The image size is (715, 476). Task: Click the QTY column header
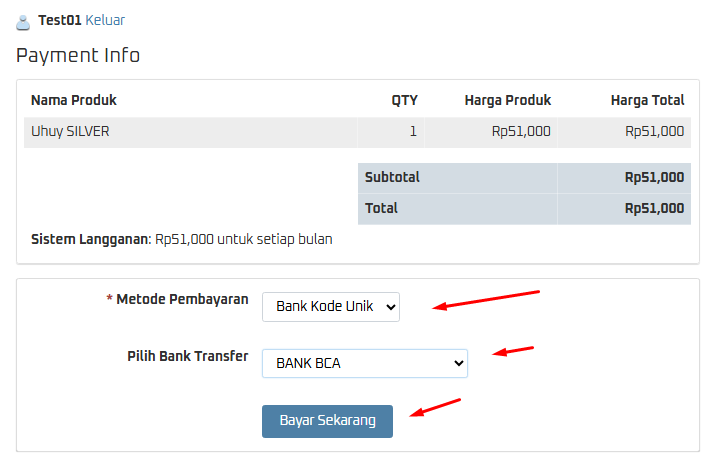[404, 100]
